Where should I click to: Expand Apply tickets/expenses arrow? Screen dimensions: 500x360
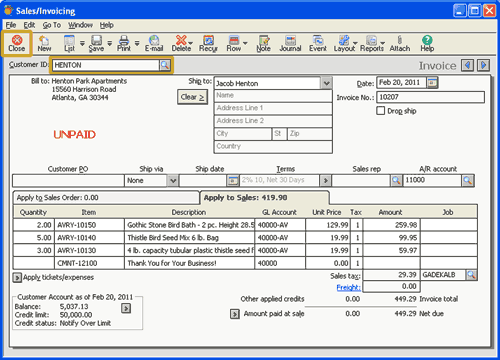click(x=17, y=277)
